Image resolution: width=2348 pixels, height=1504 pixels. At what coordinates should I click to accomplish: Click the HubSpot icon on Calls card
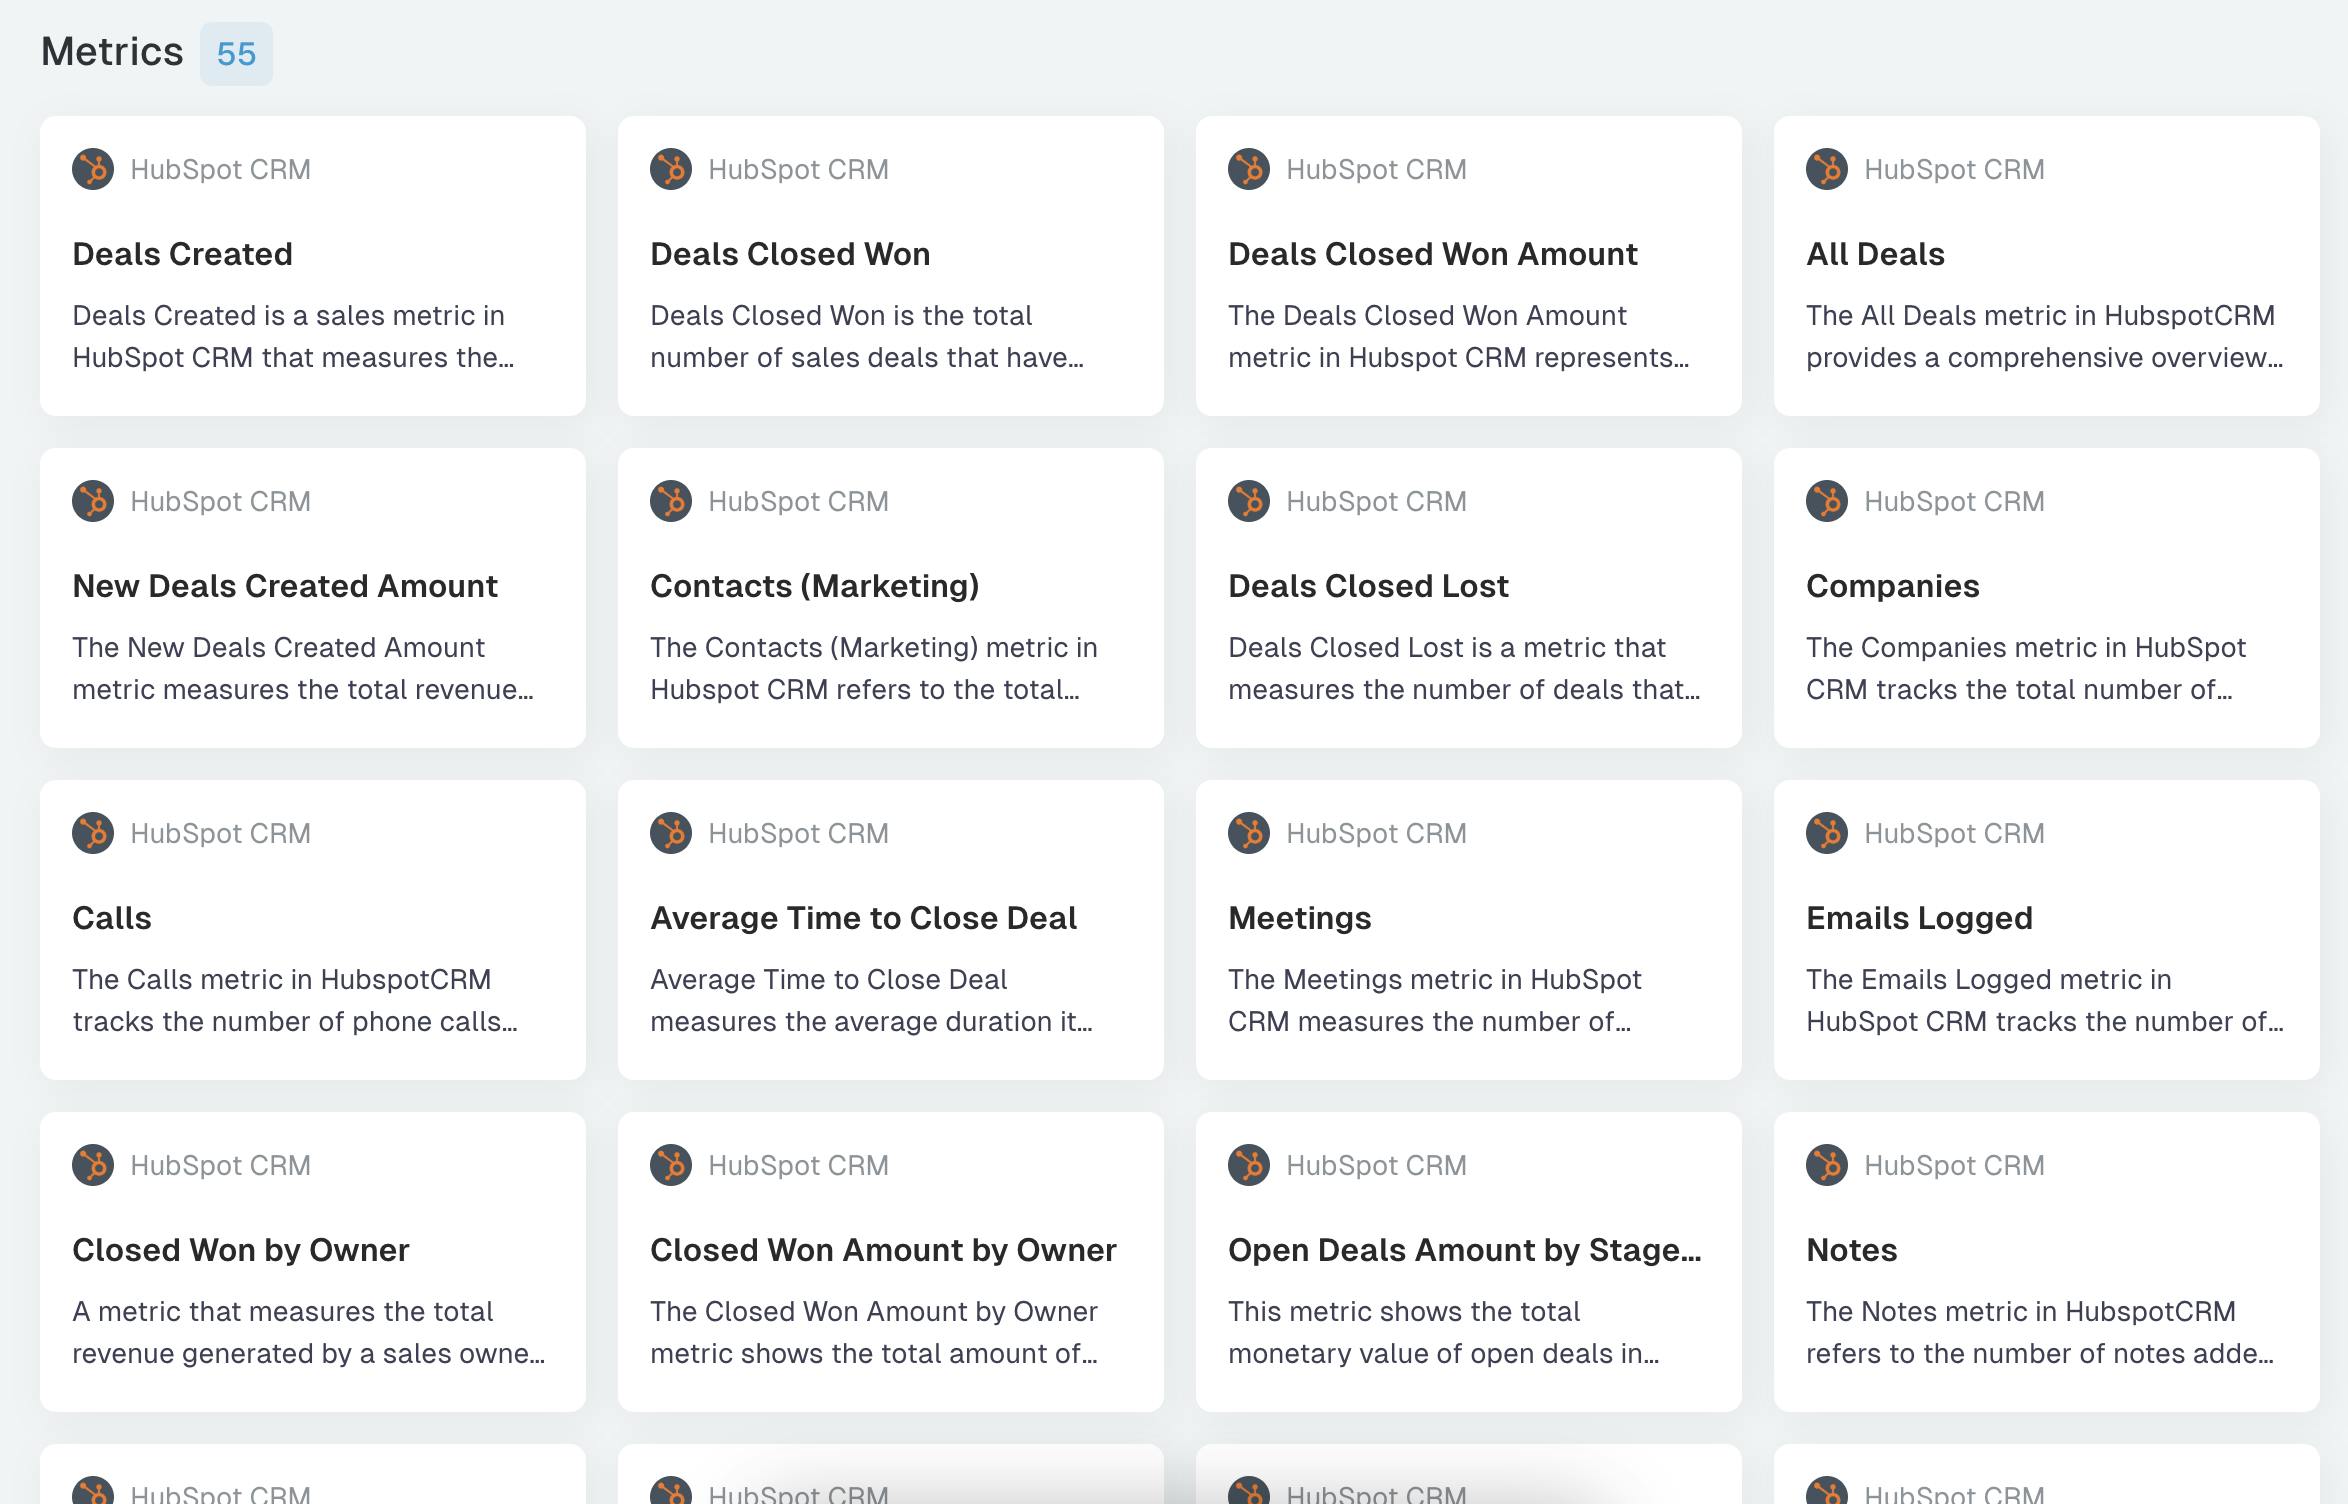[93, 833]
